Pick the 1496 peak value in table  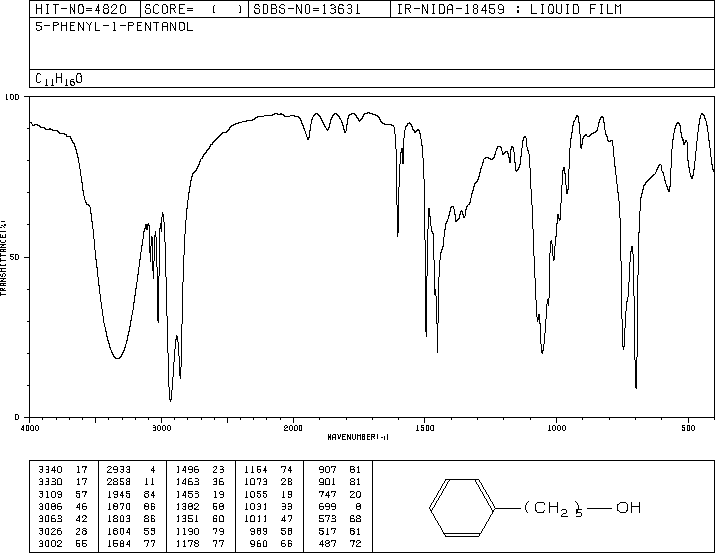pos(187,469)
